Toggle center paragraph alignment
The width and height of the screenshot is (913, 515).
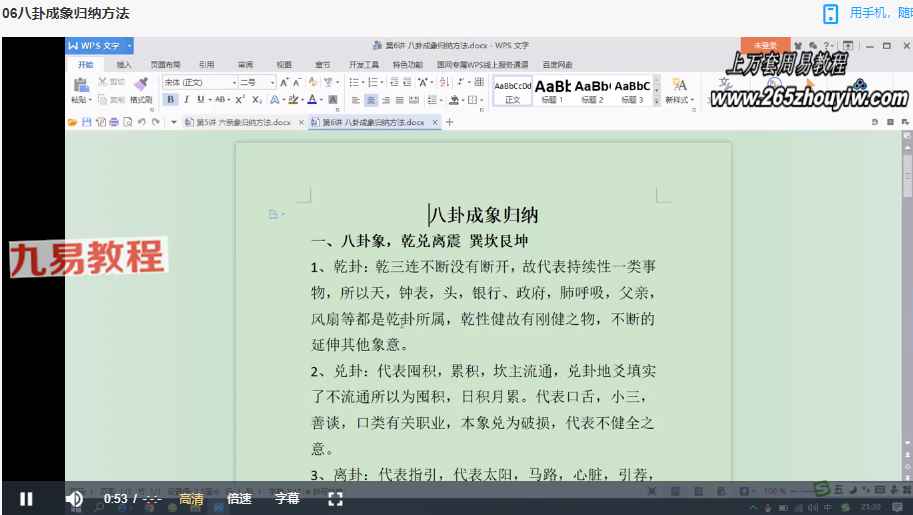(x=371, y=100)
